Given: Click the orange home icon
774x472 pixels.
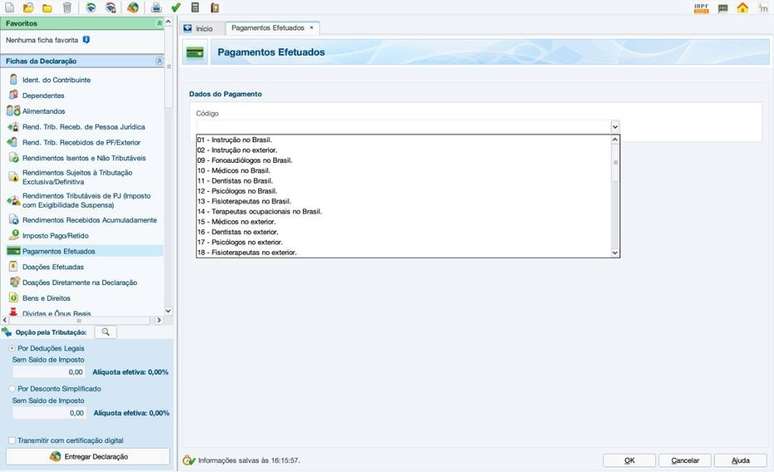Looking at the screenshot, I should click(742, 8).
